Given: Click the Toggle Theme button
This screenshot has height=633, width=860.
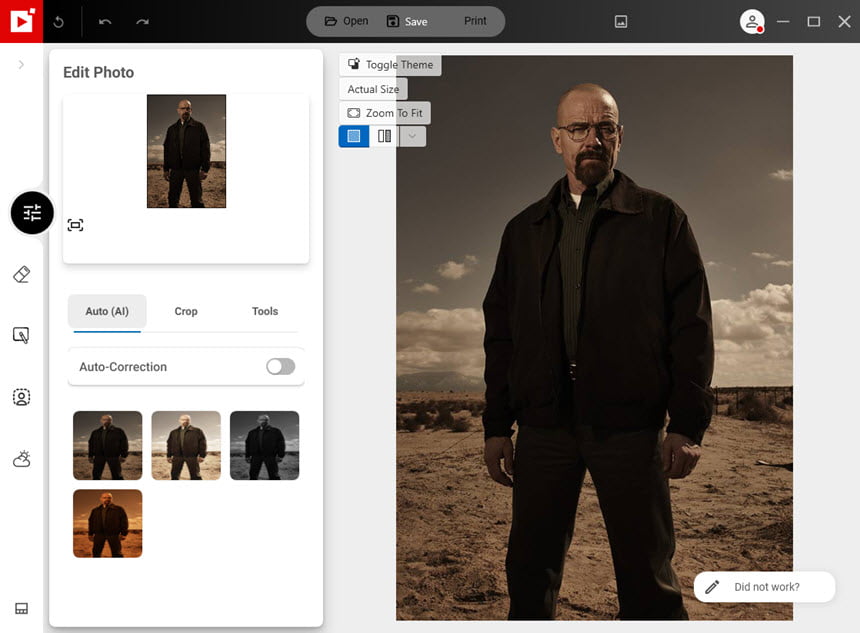Looking at the screenshot, I should (x=391, y=65).
